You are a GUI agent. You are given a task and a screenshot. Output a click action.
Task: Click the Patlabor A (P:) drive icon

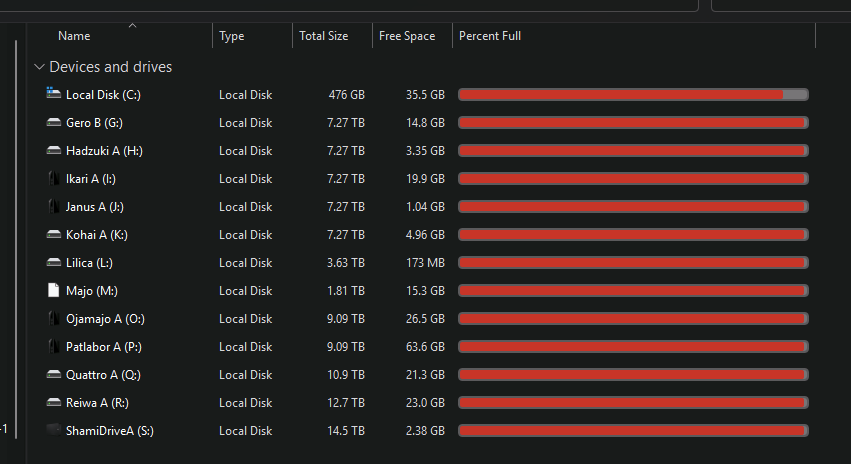[53, 346]
